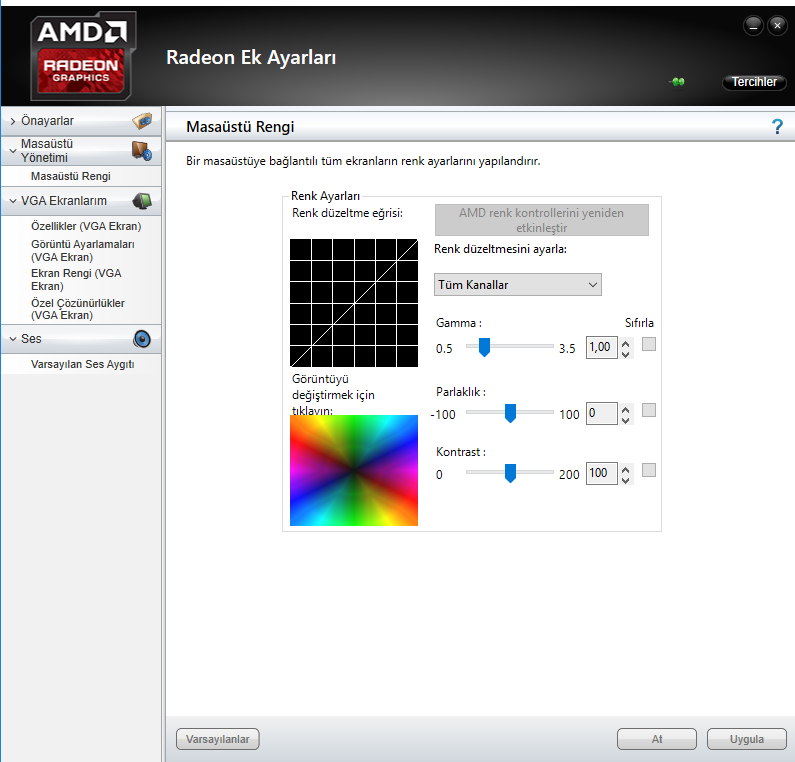Increase Parlaklık value with up arrow

tap(626, 409)
